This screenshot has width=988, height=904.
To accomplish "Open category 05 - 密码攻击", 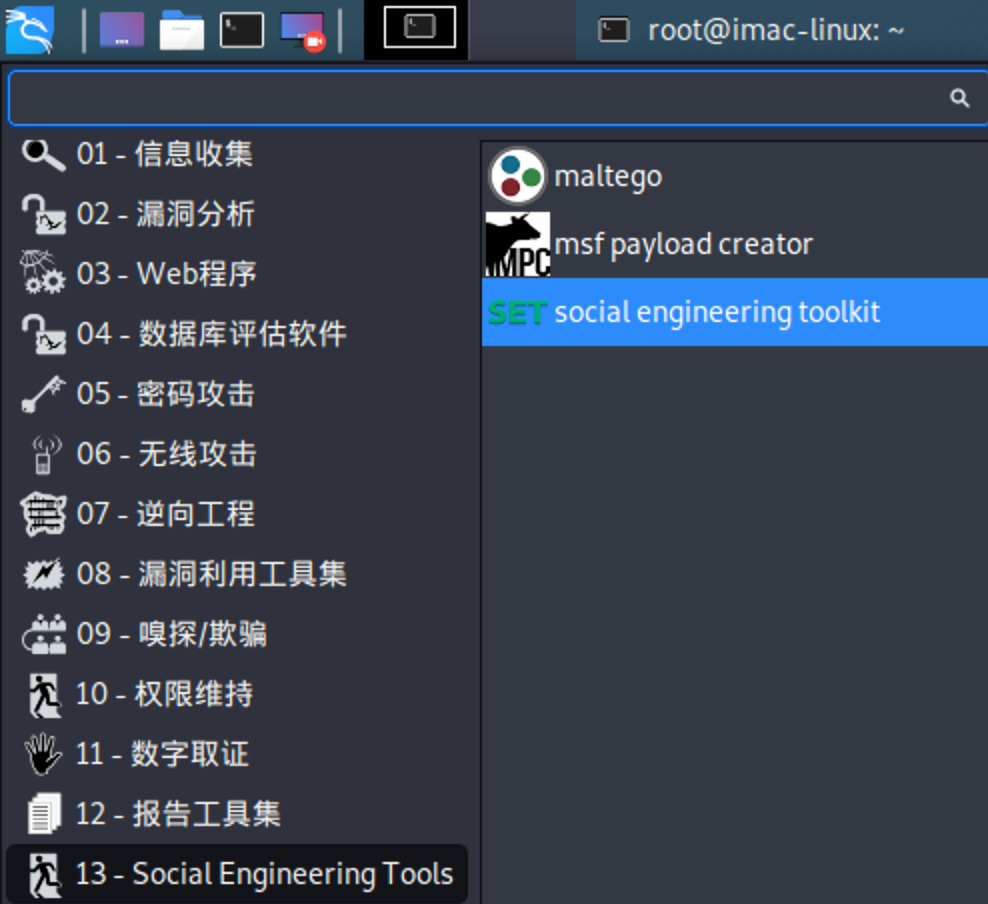I will click(238, 394).
